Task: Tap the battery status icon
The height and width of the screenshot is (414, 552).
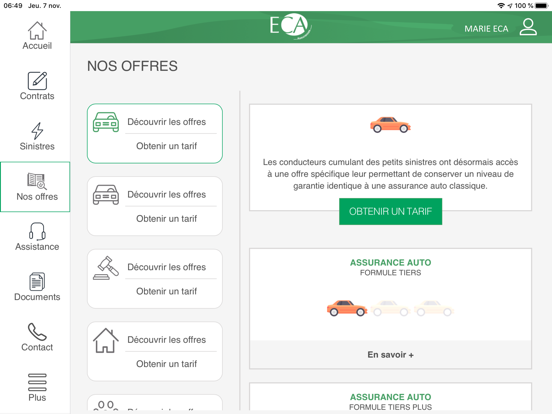Action: click(x=542, y=6)
